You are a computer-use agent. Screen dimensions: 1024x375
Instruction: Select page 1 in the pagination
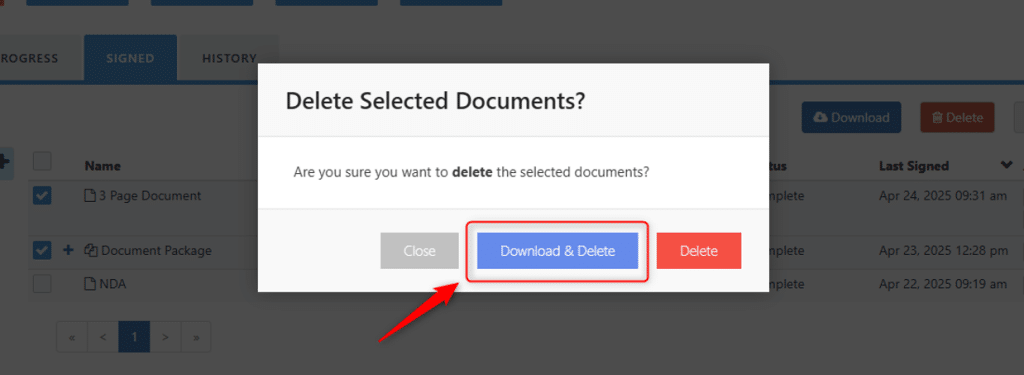pyautogui.click(x=135, y=337)
